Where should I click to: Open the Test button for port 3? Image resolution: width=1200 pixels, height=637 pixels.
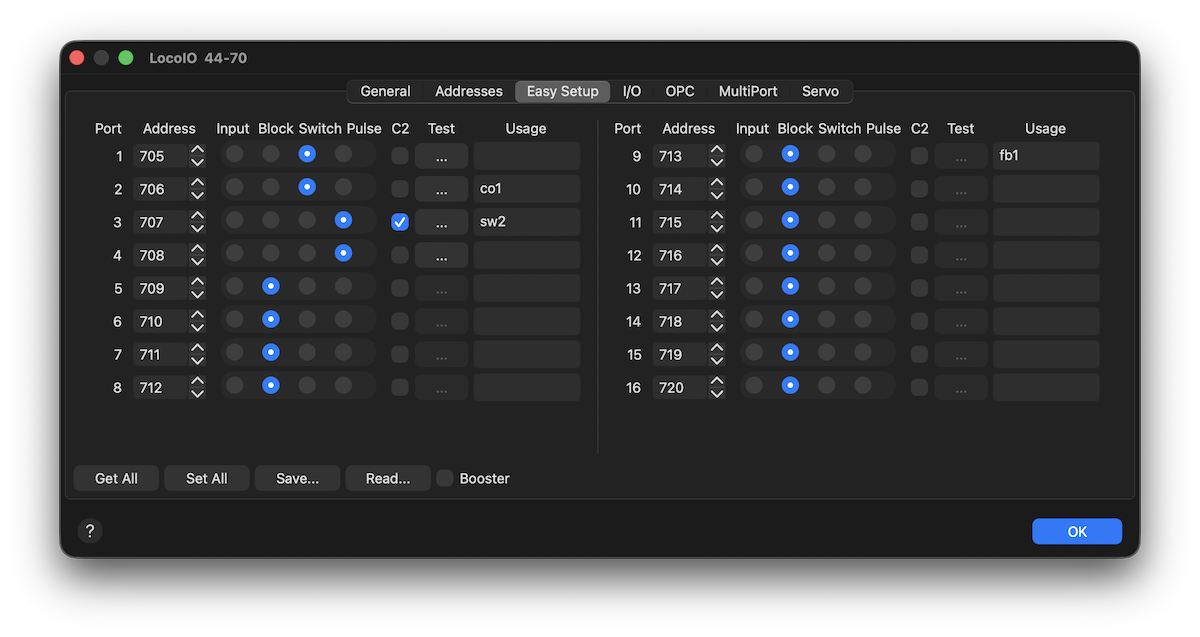[441, 222]
